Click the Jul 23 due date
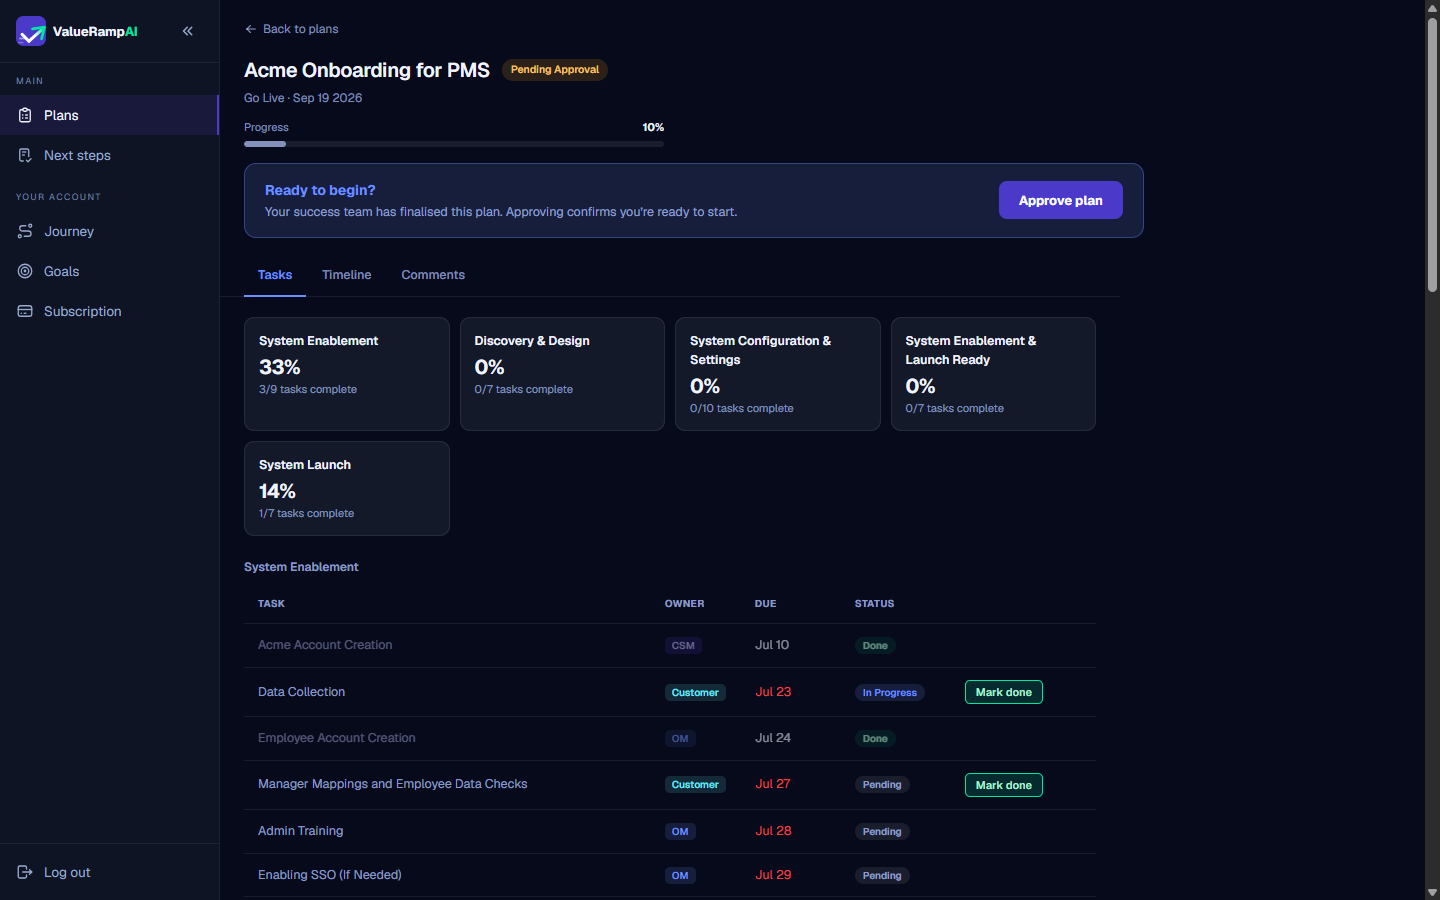The image size is (1440, 900). [x=773, y=692]
